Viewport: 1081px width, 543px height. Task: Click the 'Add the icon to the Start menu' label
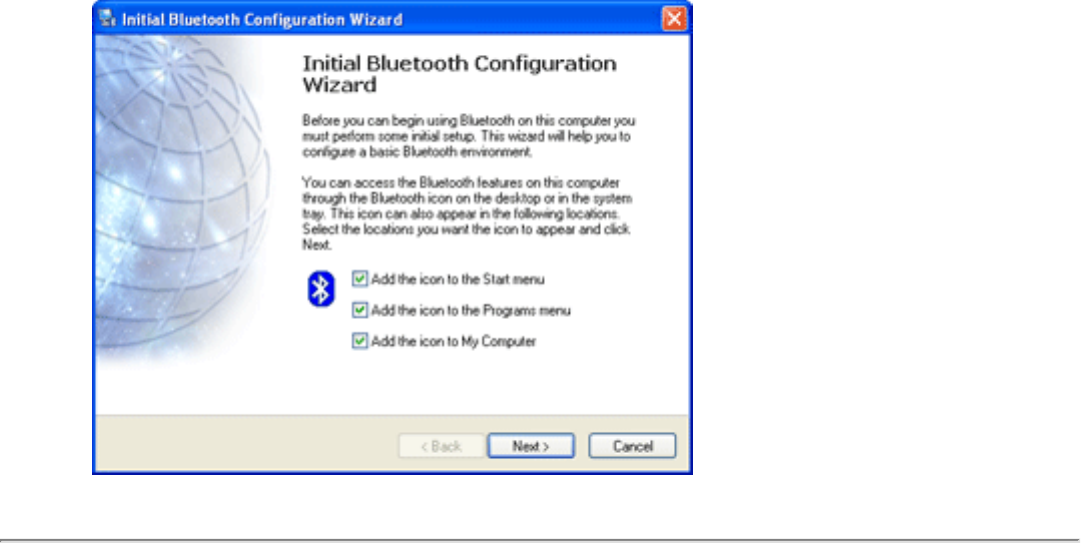458,279
